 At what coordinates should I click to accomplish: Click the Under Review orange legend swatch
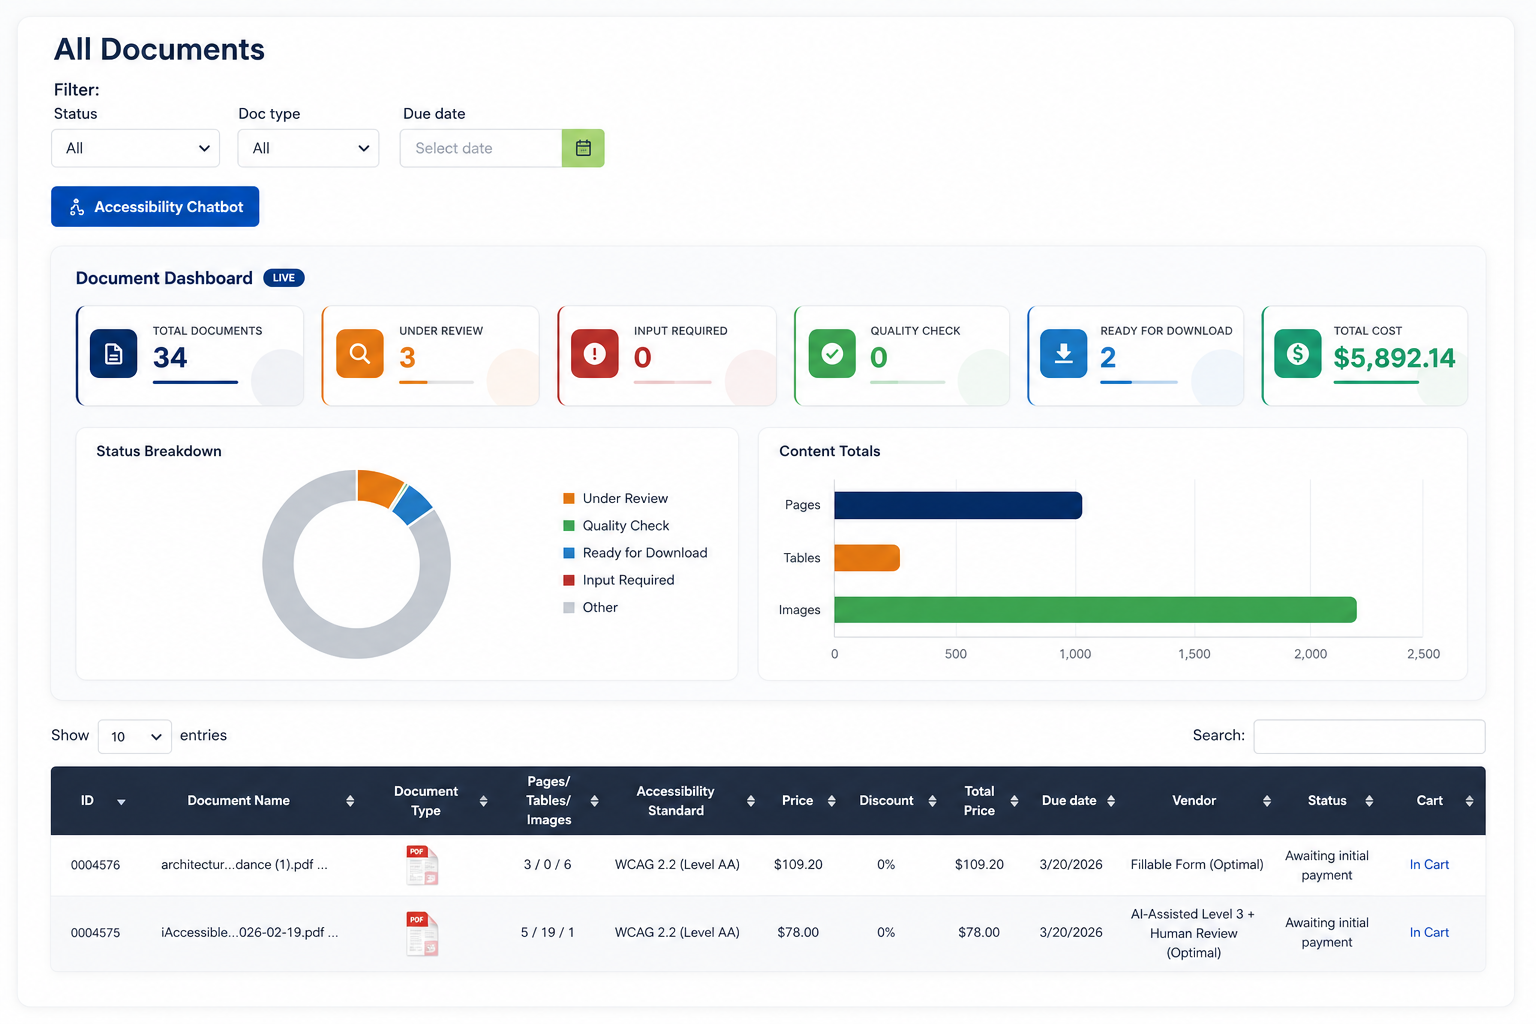[569, 498]
